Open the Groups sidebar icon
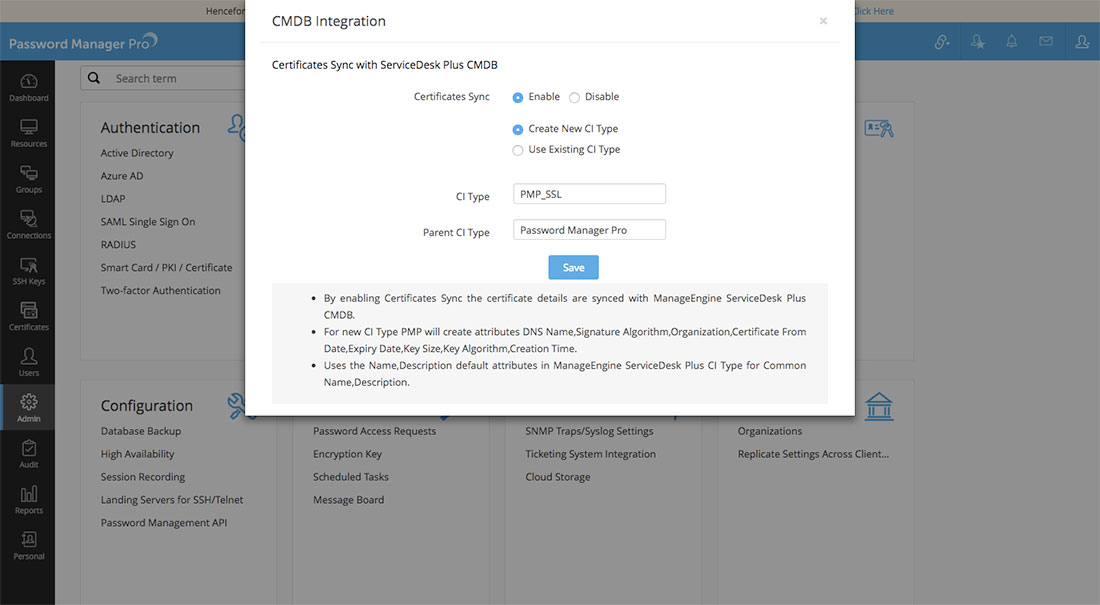 click(28, 179)
